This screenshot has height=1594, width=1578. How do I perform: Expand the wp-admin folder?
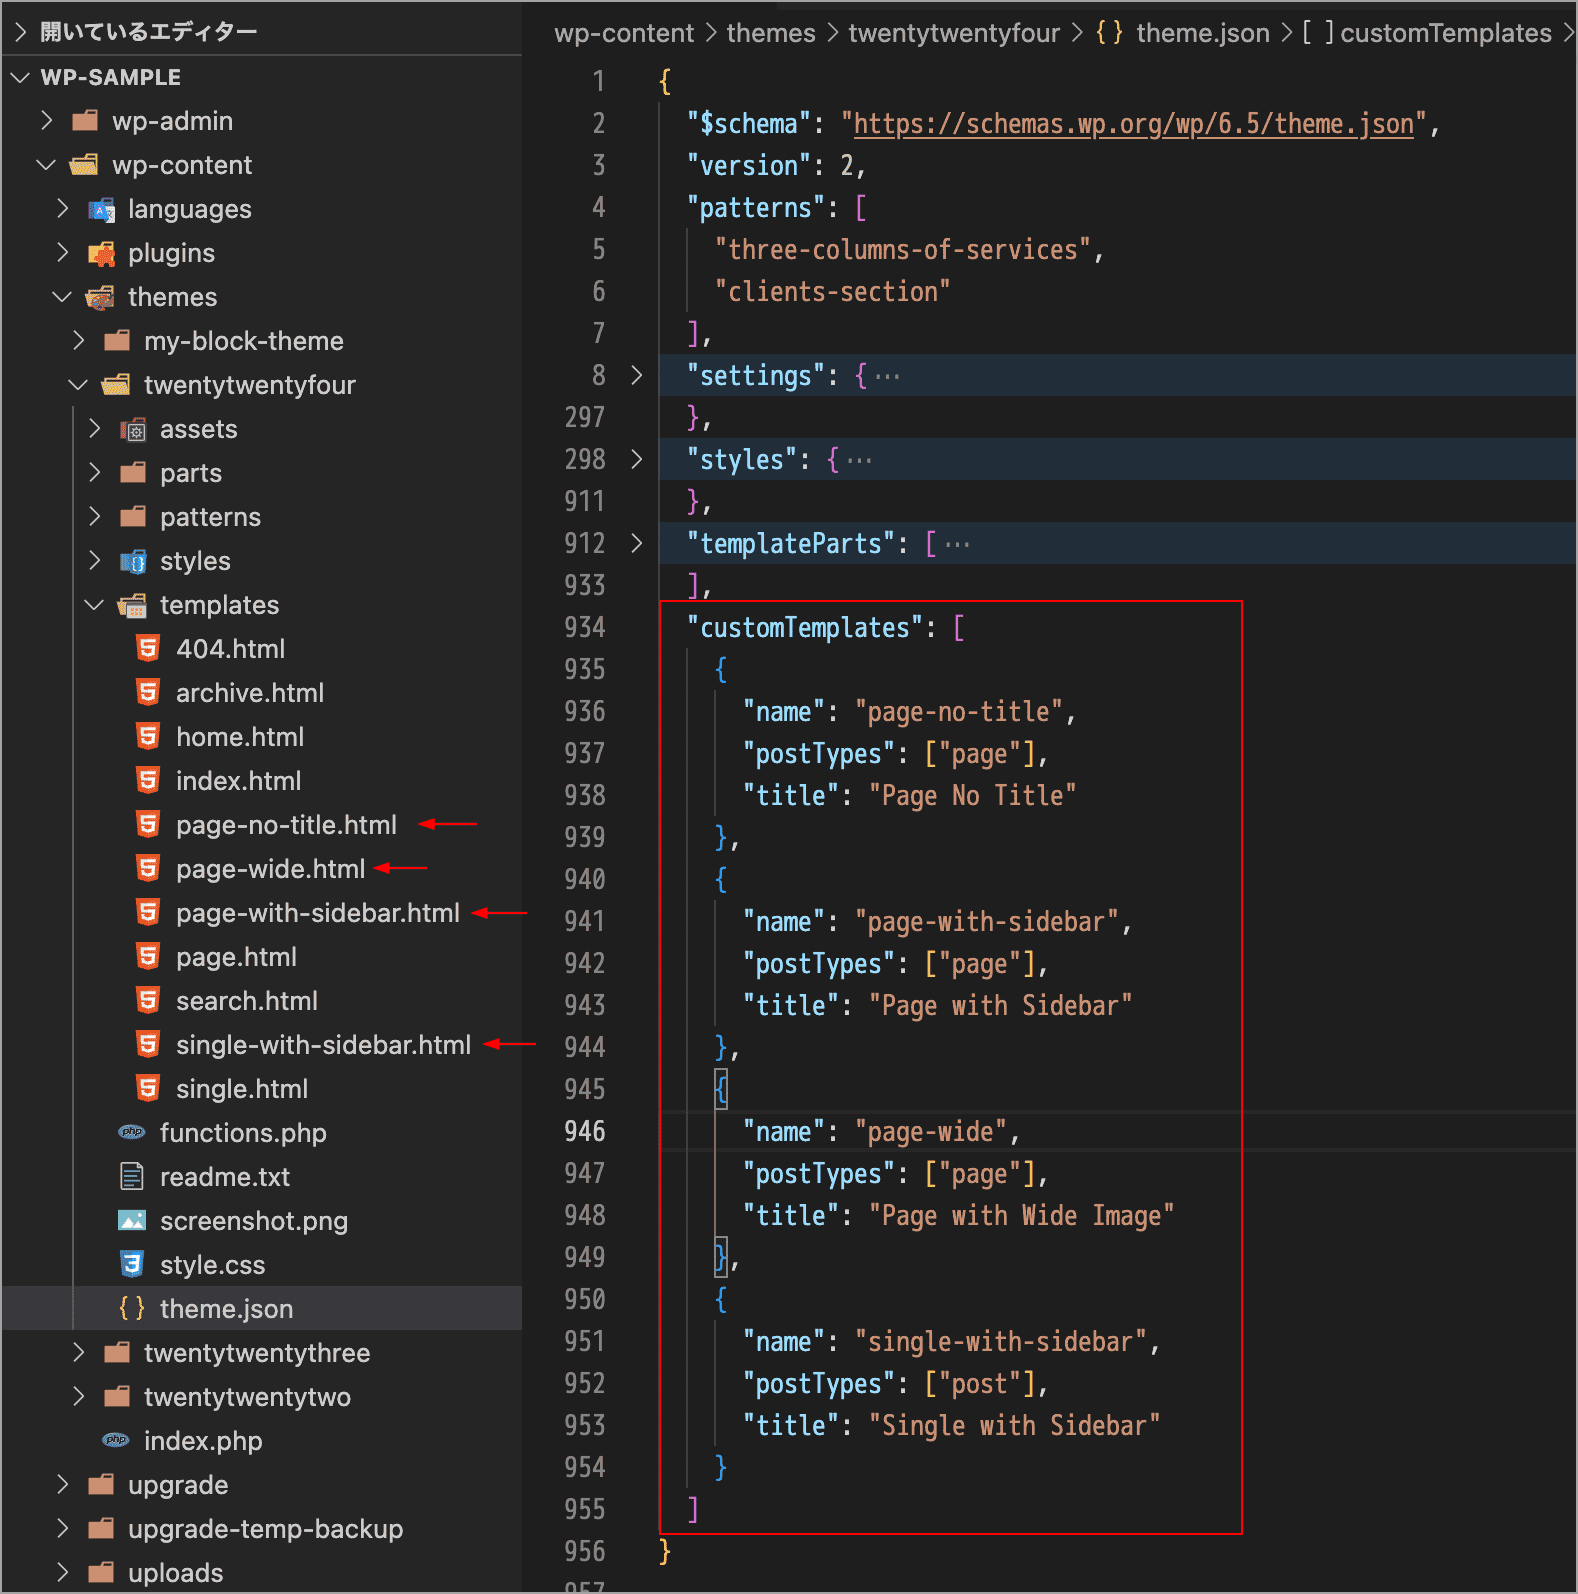[47, 121]
